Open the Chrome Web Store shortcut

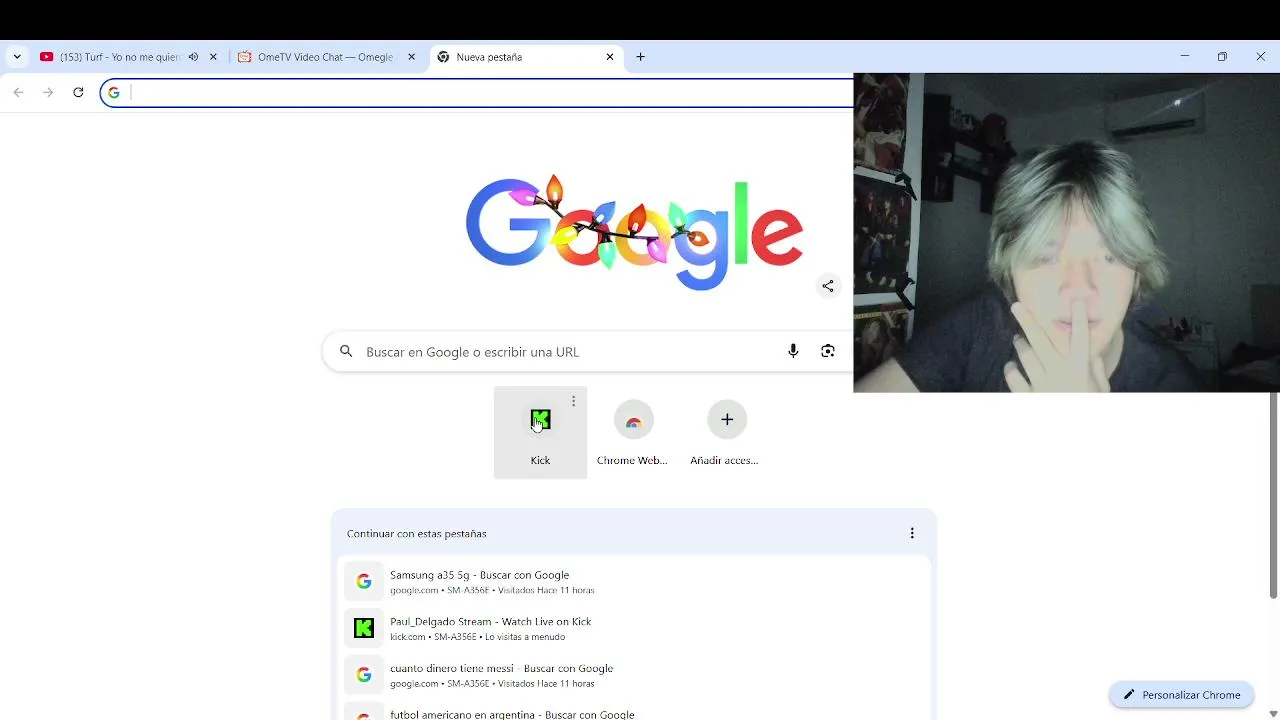pyautogui.click(x=633, y=432)
